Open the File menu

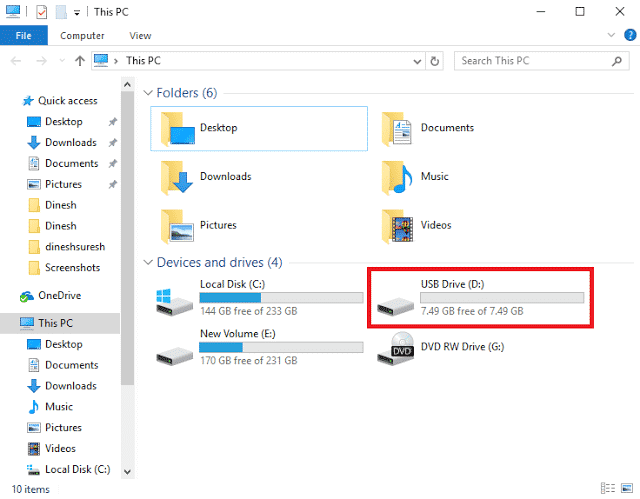24,35
